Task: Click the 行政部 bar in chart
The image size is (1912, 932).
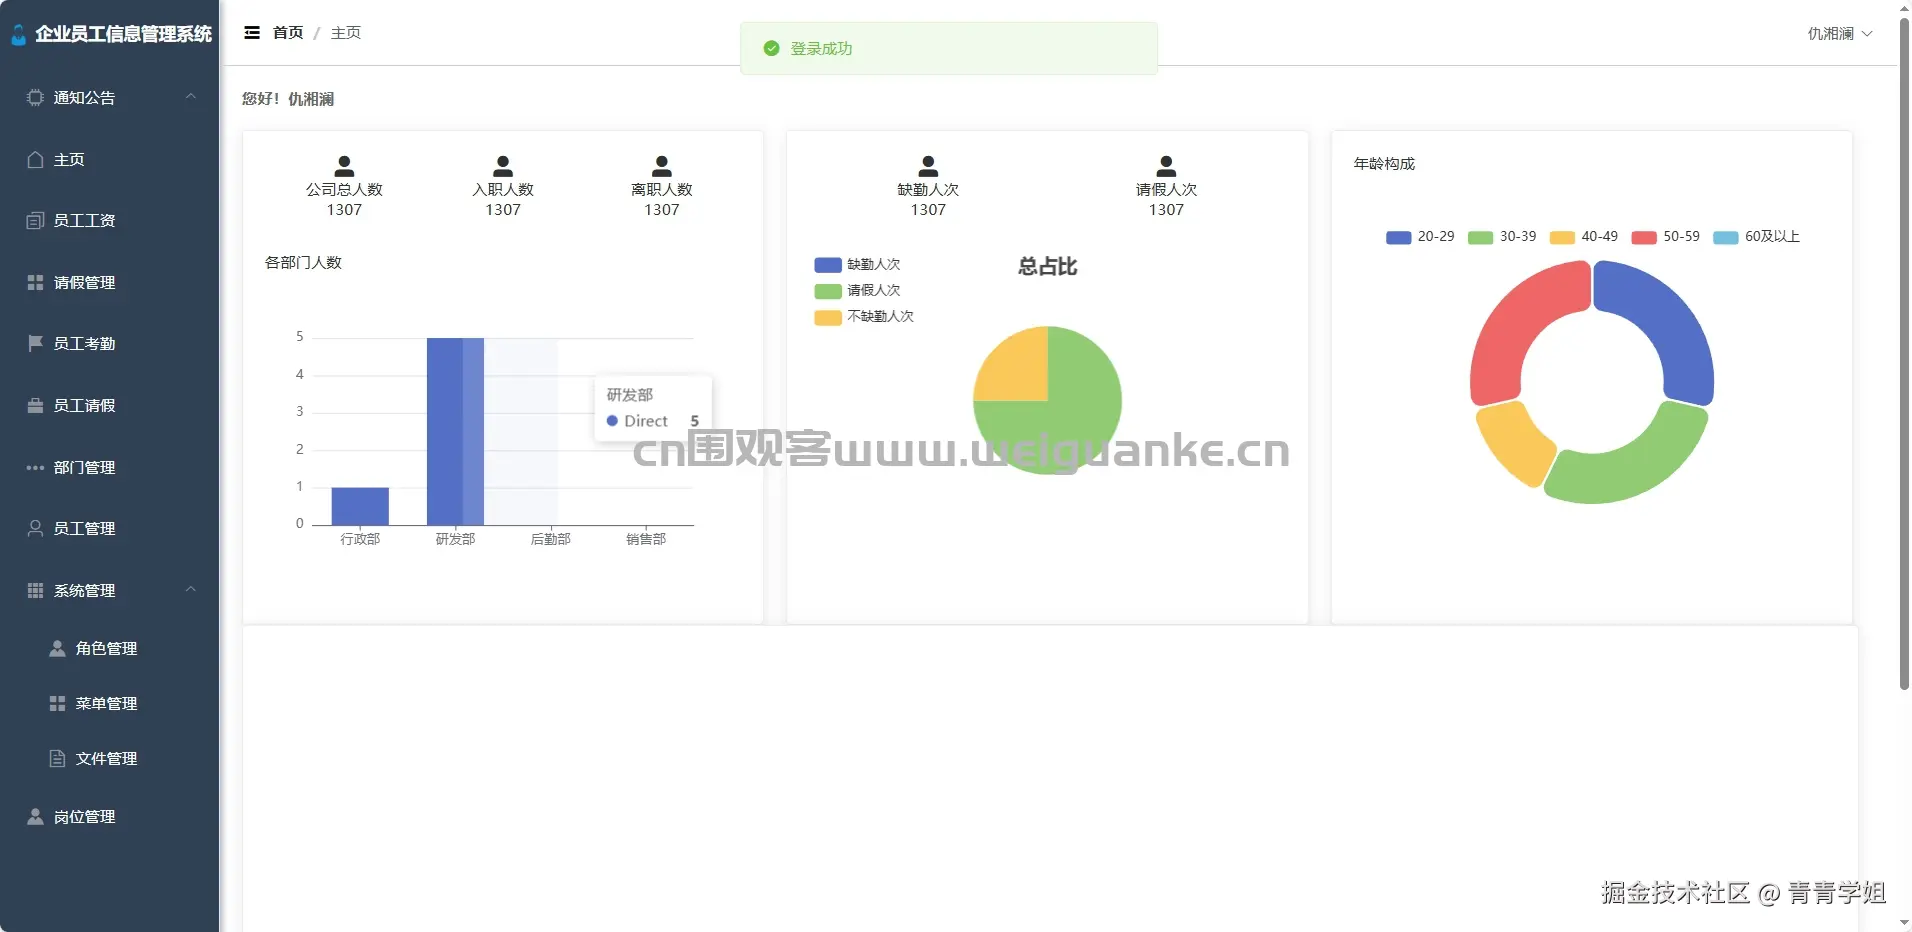Action: coord(360,506)
